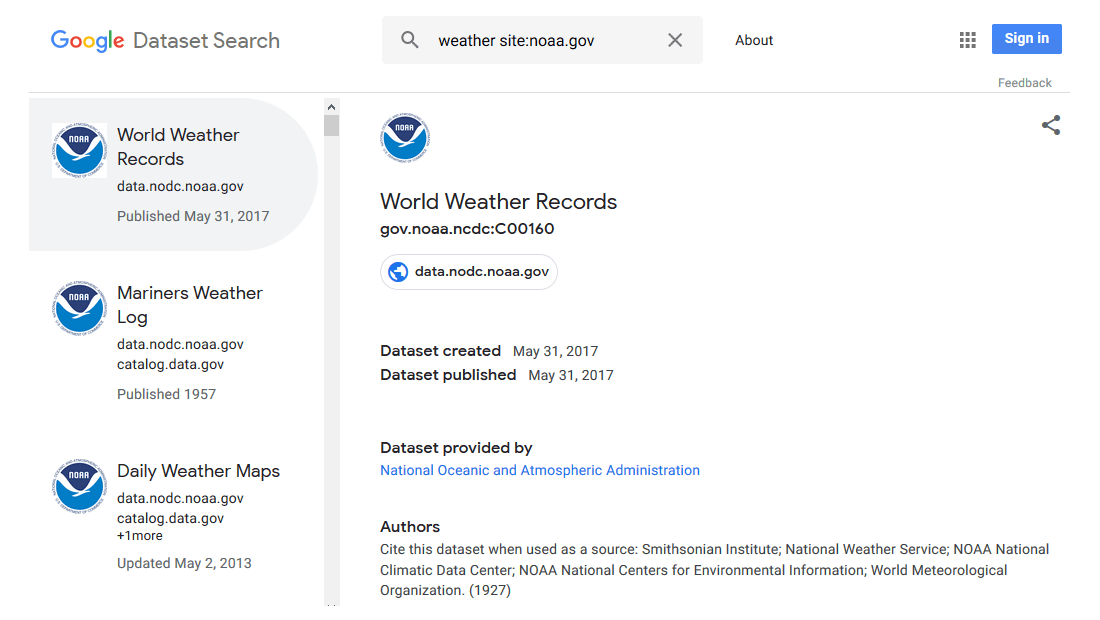This screenshot has height=620, width=1100.
Task: Click NOAA logo beside Daily Weather Maps
Action: coord(79,486)
